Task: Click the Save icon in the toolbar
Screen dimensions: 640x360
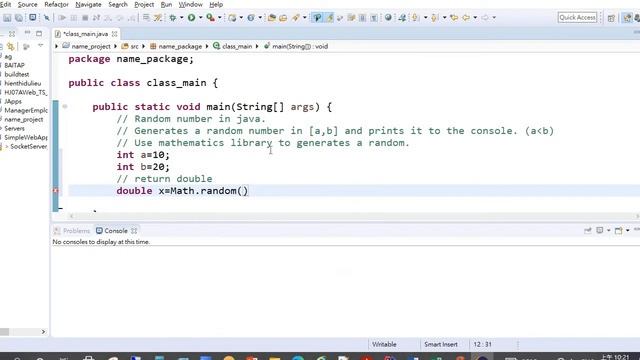Action: (x=7, y=18)
